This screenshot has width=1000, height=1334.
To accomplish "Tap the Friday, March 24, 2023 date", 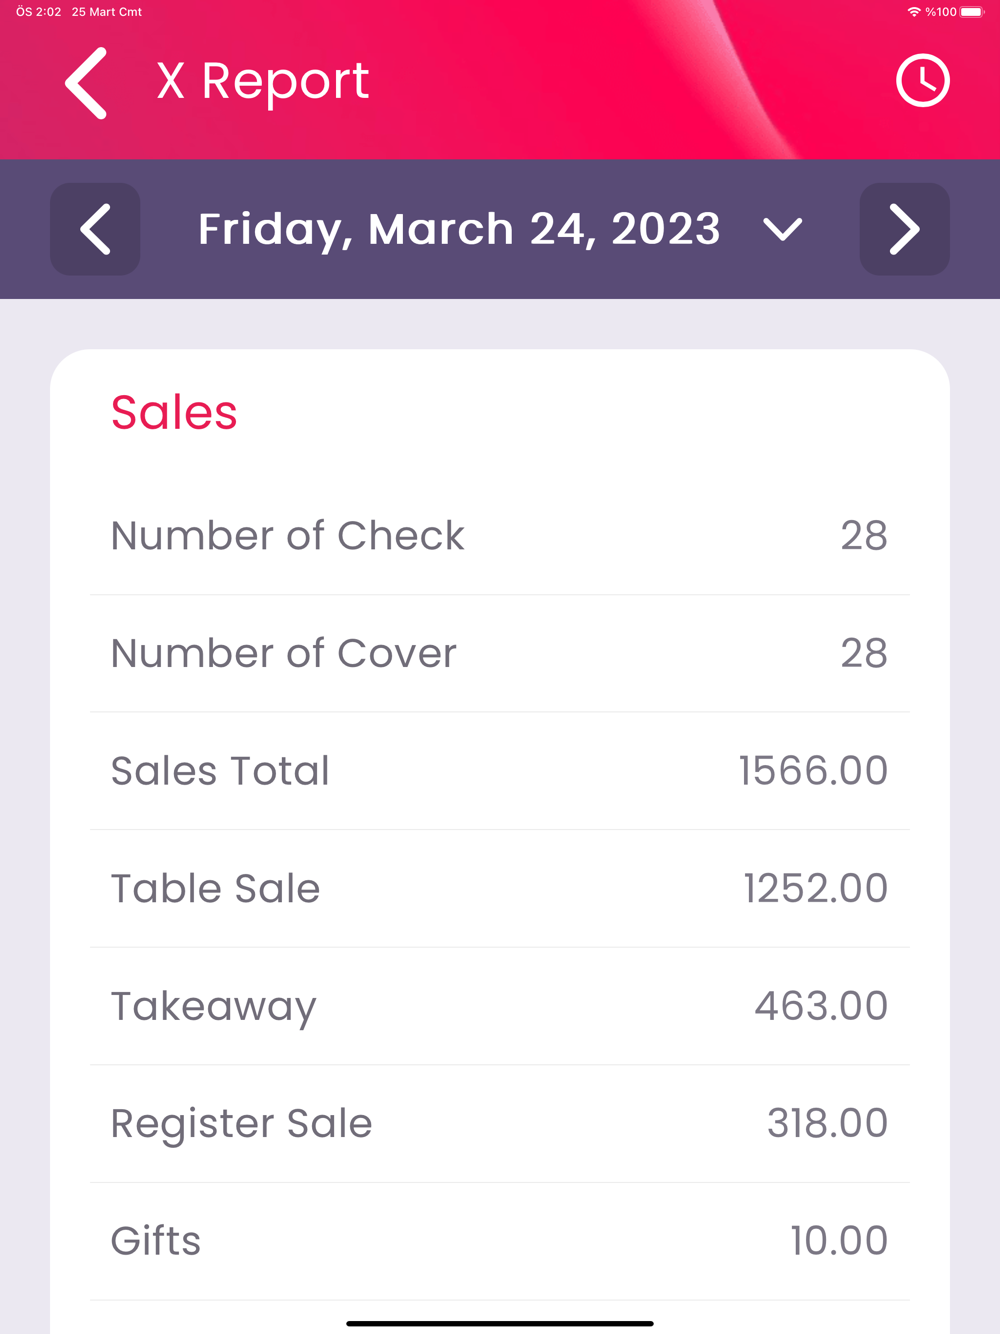I will (x=459, y=229).
